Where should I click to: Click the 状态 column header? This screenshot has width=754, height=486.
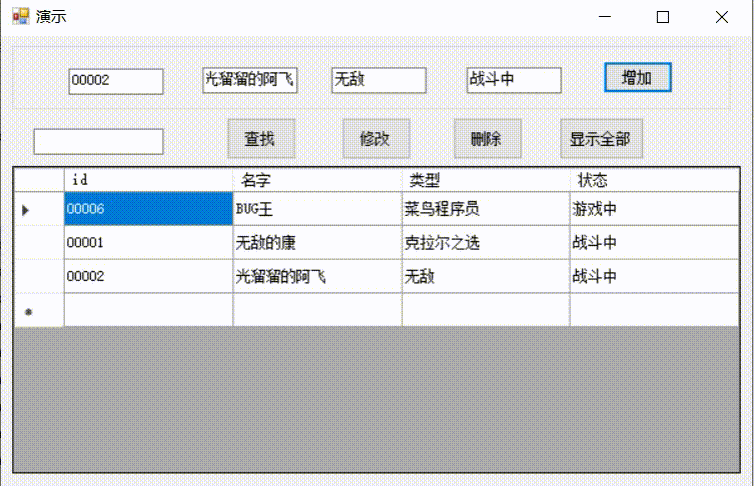pyautogui.click(x=654, y=180)
